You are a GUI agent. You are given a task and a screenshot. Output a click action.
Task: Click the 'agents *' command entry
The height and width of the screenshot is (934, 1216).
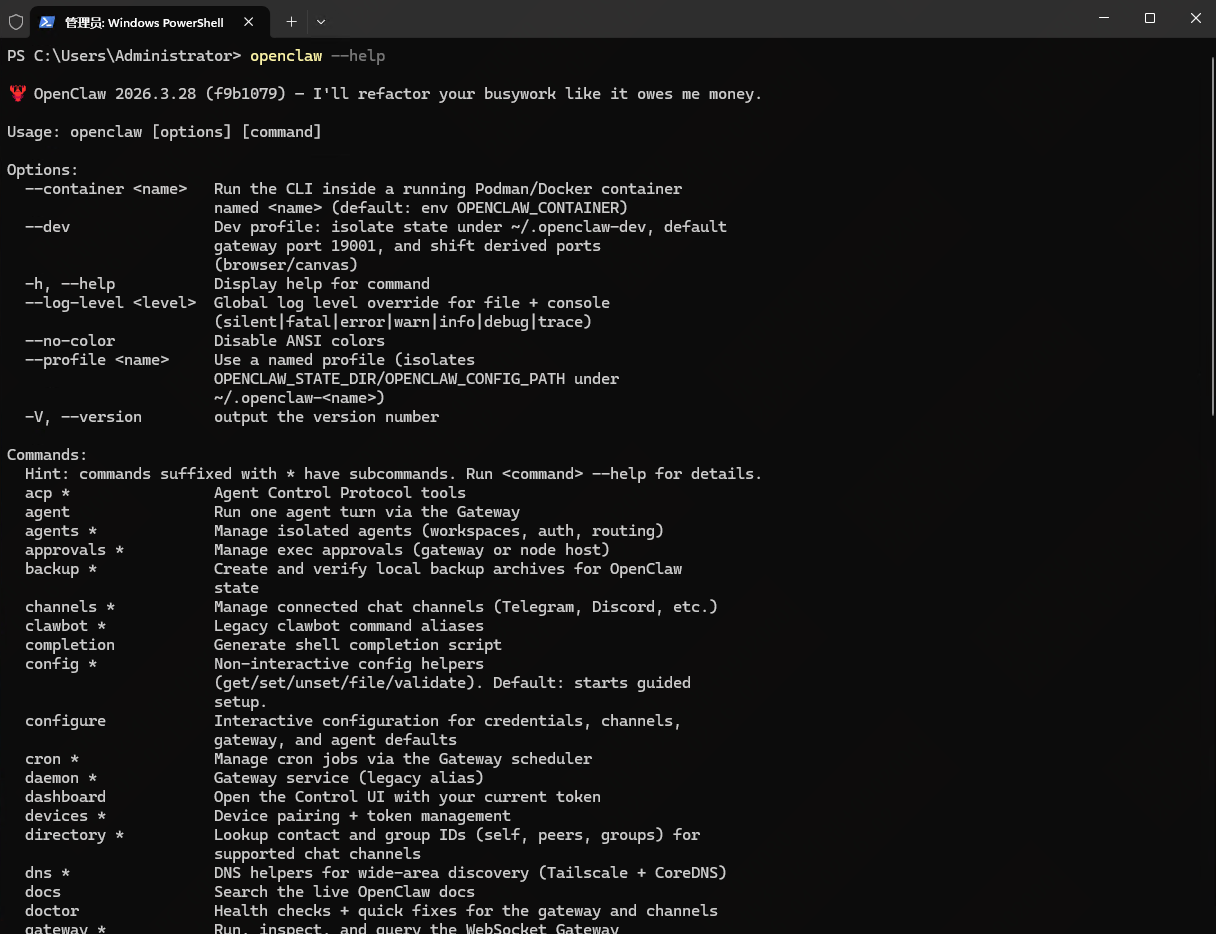point(61,531)
